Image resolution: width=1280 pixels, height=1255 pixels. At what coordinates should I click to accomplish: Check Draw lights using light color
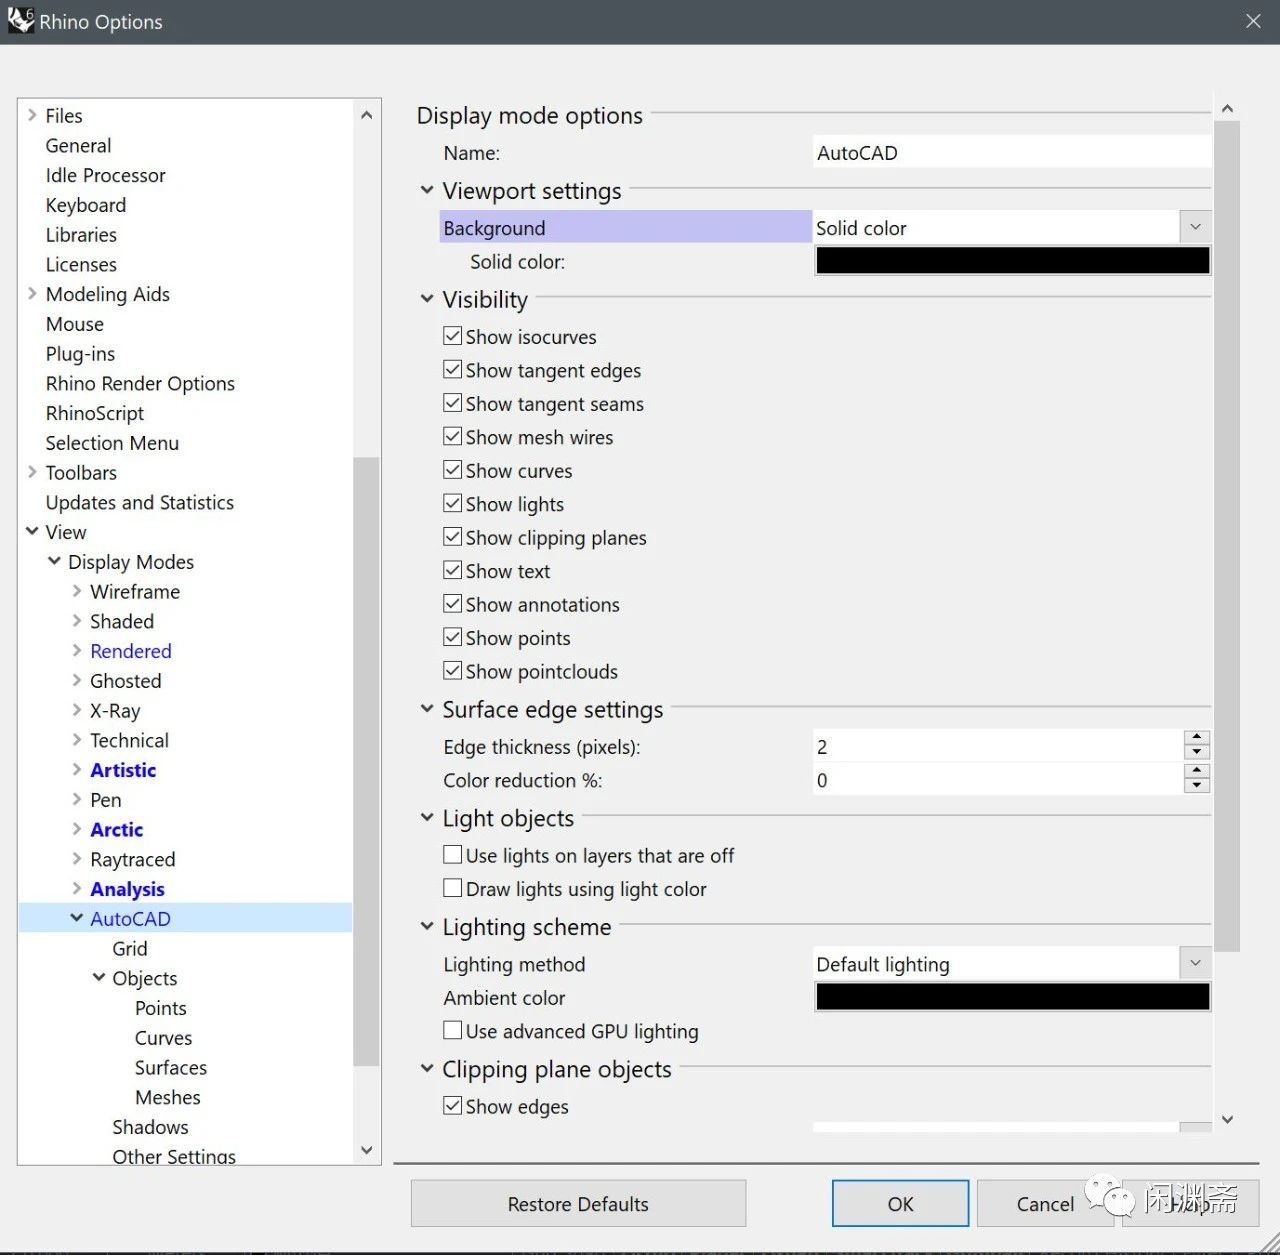coord(453,888)
